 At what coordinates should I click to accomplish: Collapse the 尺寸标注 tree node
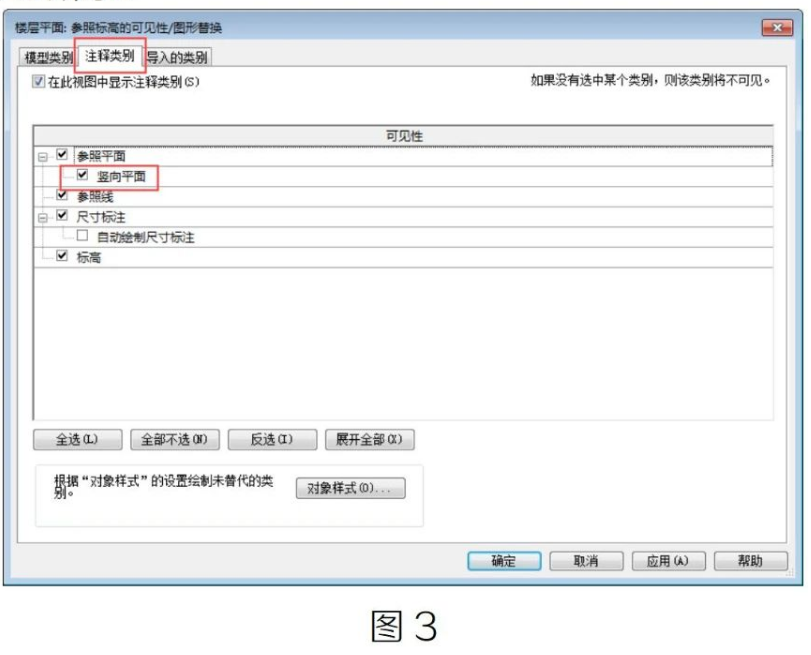click(x=43, y=217)
